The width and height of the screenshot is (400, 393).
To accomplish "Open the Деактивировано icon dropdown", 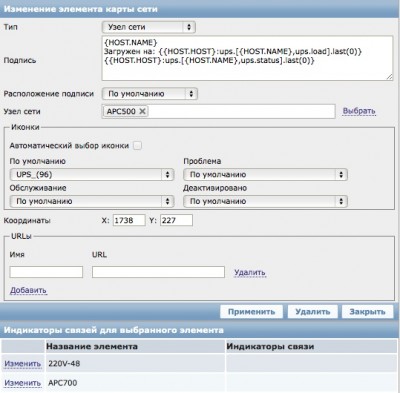I will click(265, 201).
